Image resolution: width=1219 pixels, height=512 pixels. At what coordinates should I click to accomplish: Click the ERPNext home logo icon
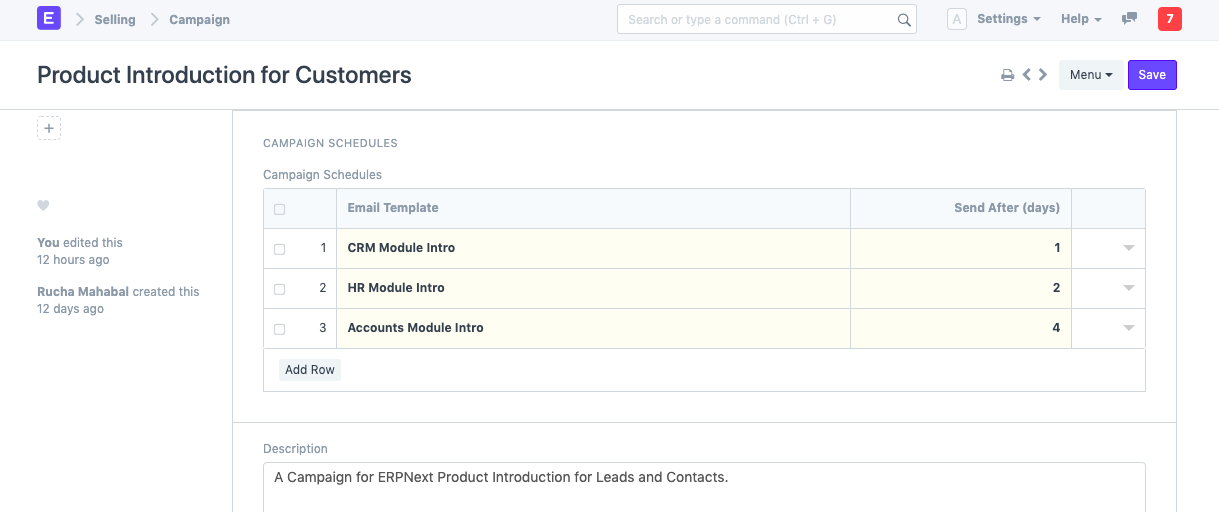tap(49, 18)
